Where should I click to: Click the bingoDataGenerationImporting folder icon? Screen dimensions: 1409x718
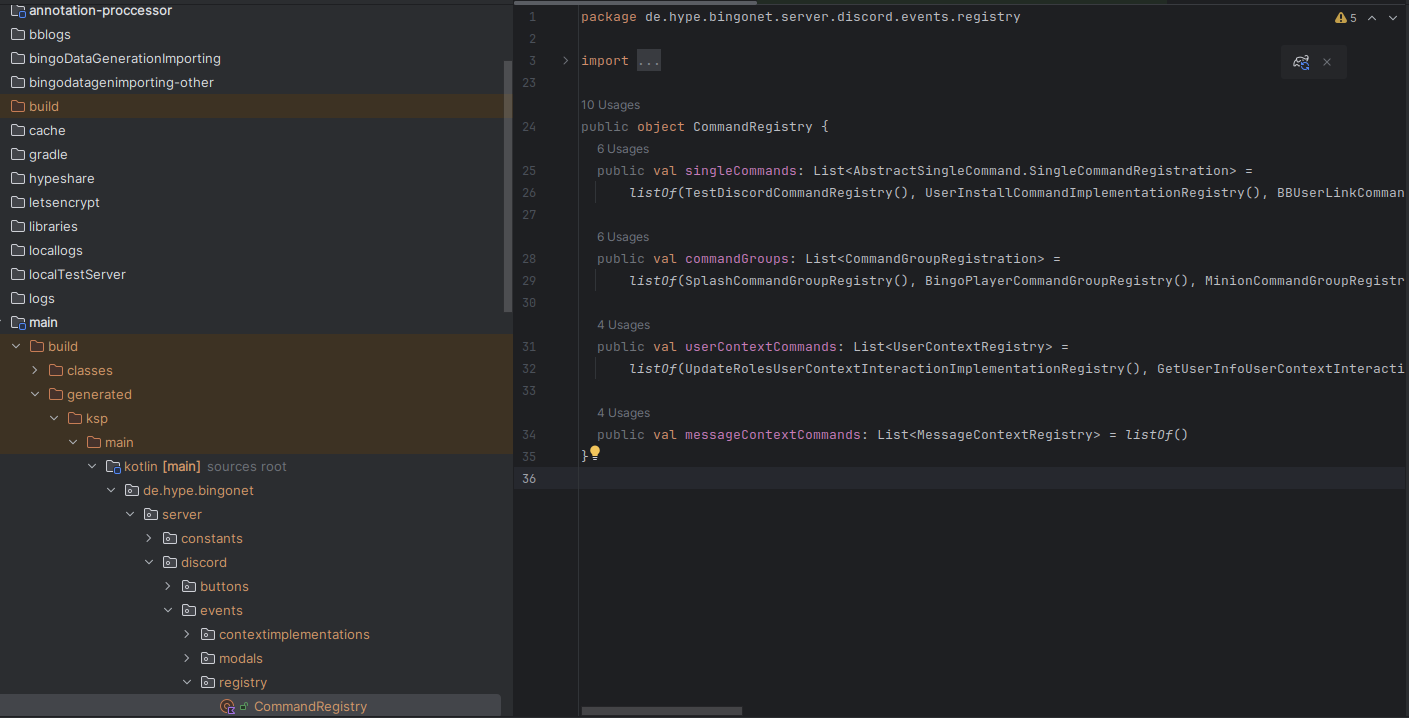coord(17,58)
